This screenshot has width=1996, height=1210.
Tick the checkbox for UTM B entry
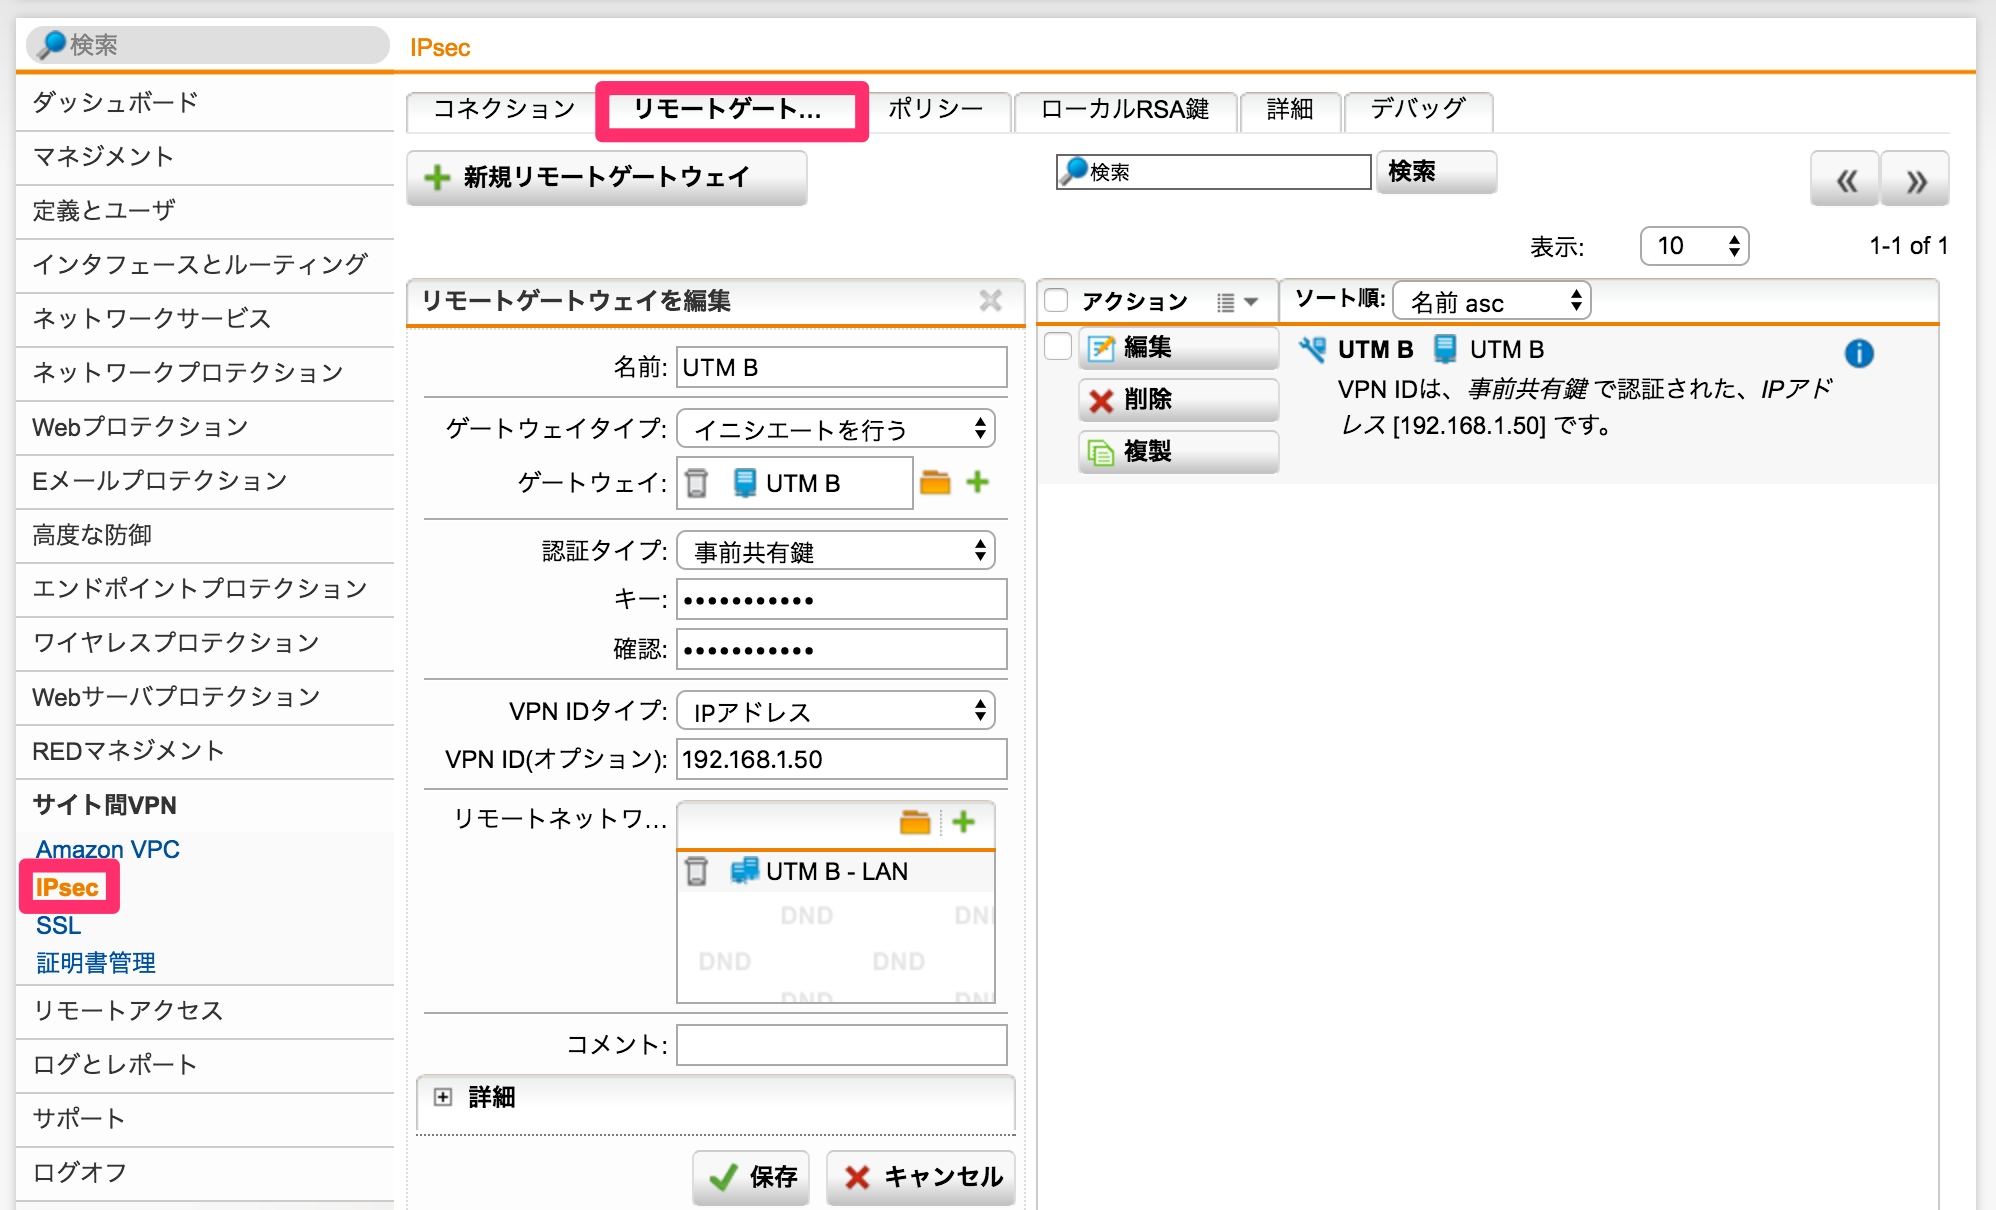[x=1057, y=346]
